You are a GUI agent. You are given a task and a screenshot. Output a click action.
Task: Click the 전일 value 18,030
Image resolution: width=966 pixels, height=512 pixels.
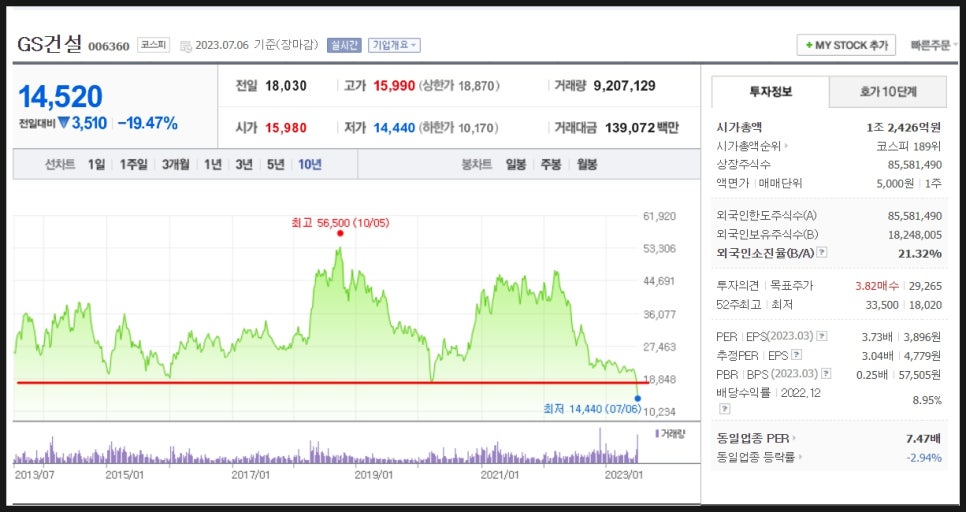click(286, 86)
